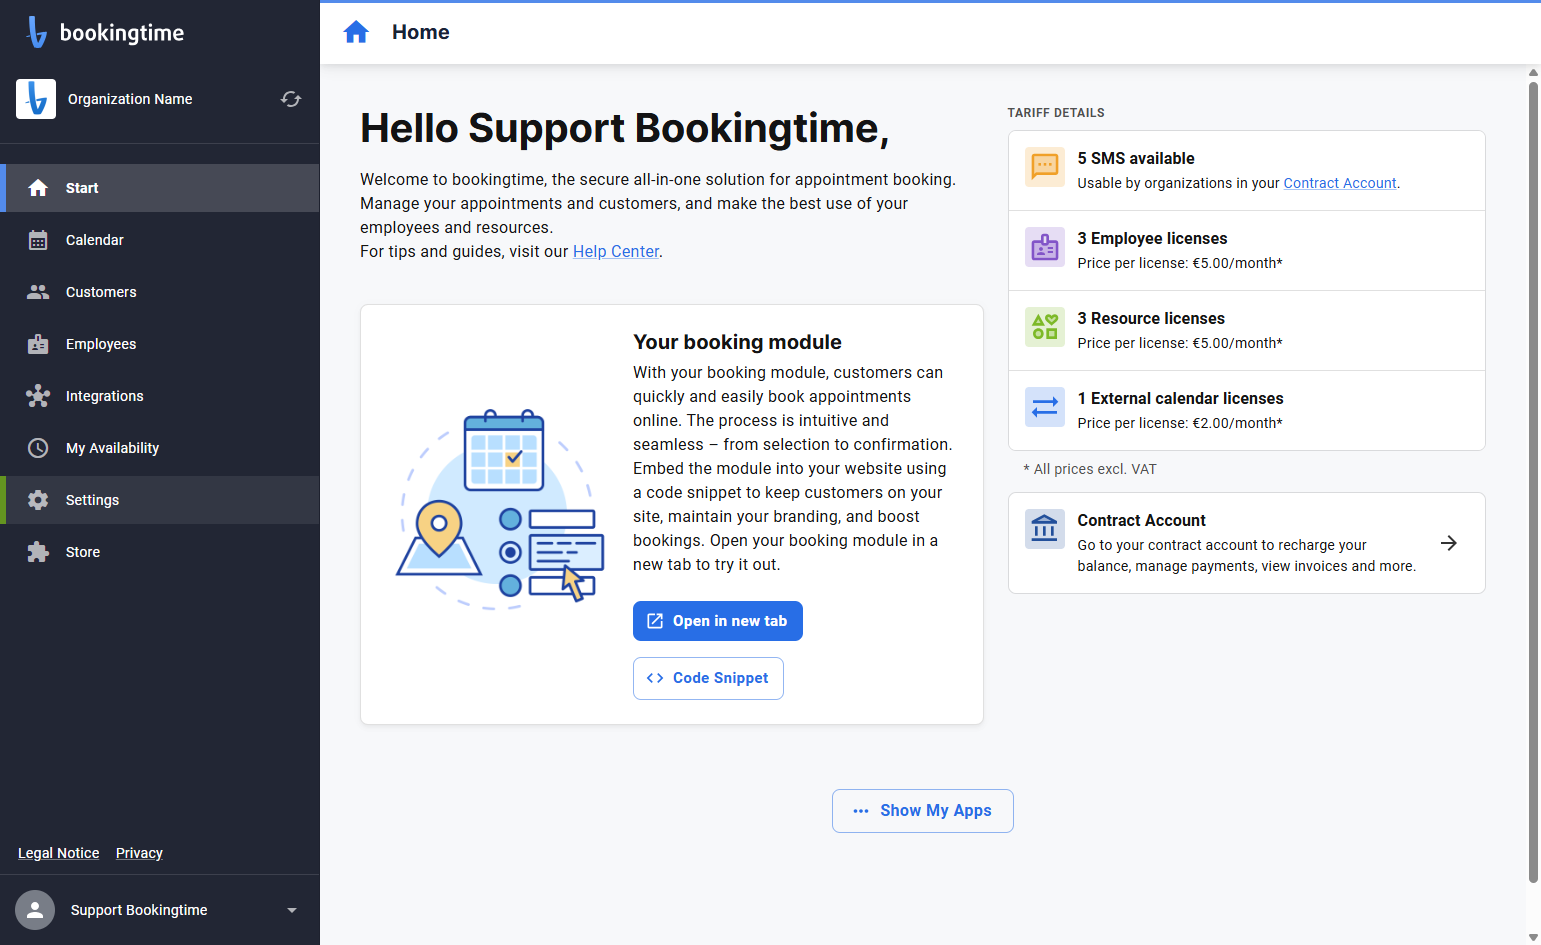
Task: Click the Employee licenses badge icon
Action: tap(1045, 247)
